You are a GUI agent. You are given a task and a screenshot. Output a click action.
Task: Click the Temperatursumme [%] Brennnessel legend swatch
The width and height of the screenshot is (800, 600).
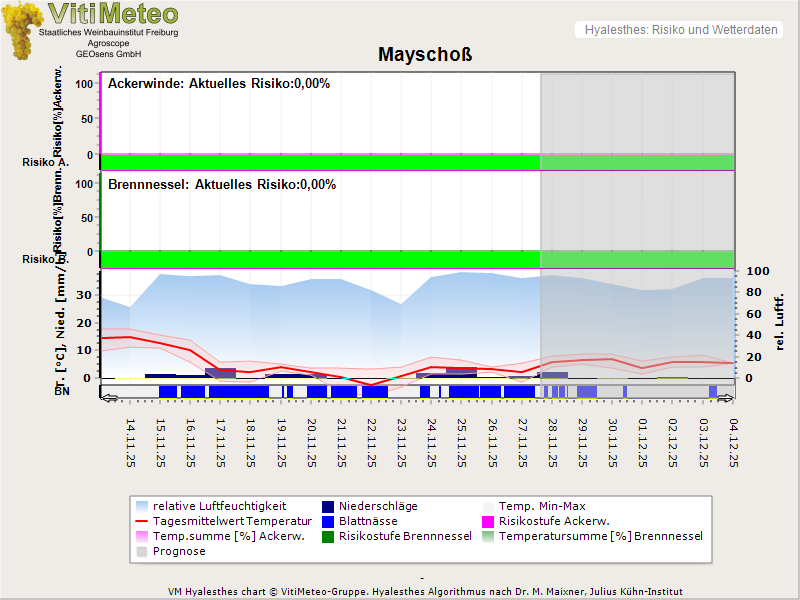(489, 536)
